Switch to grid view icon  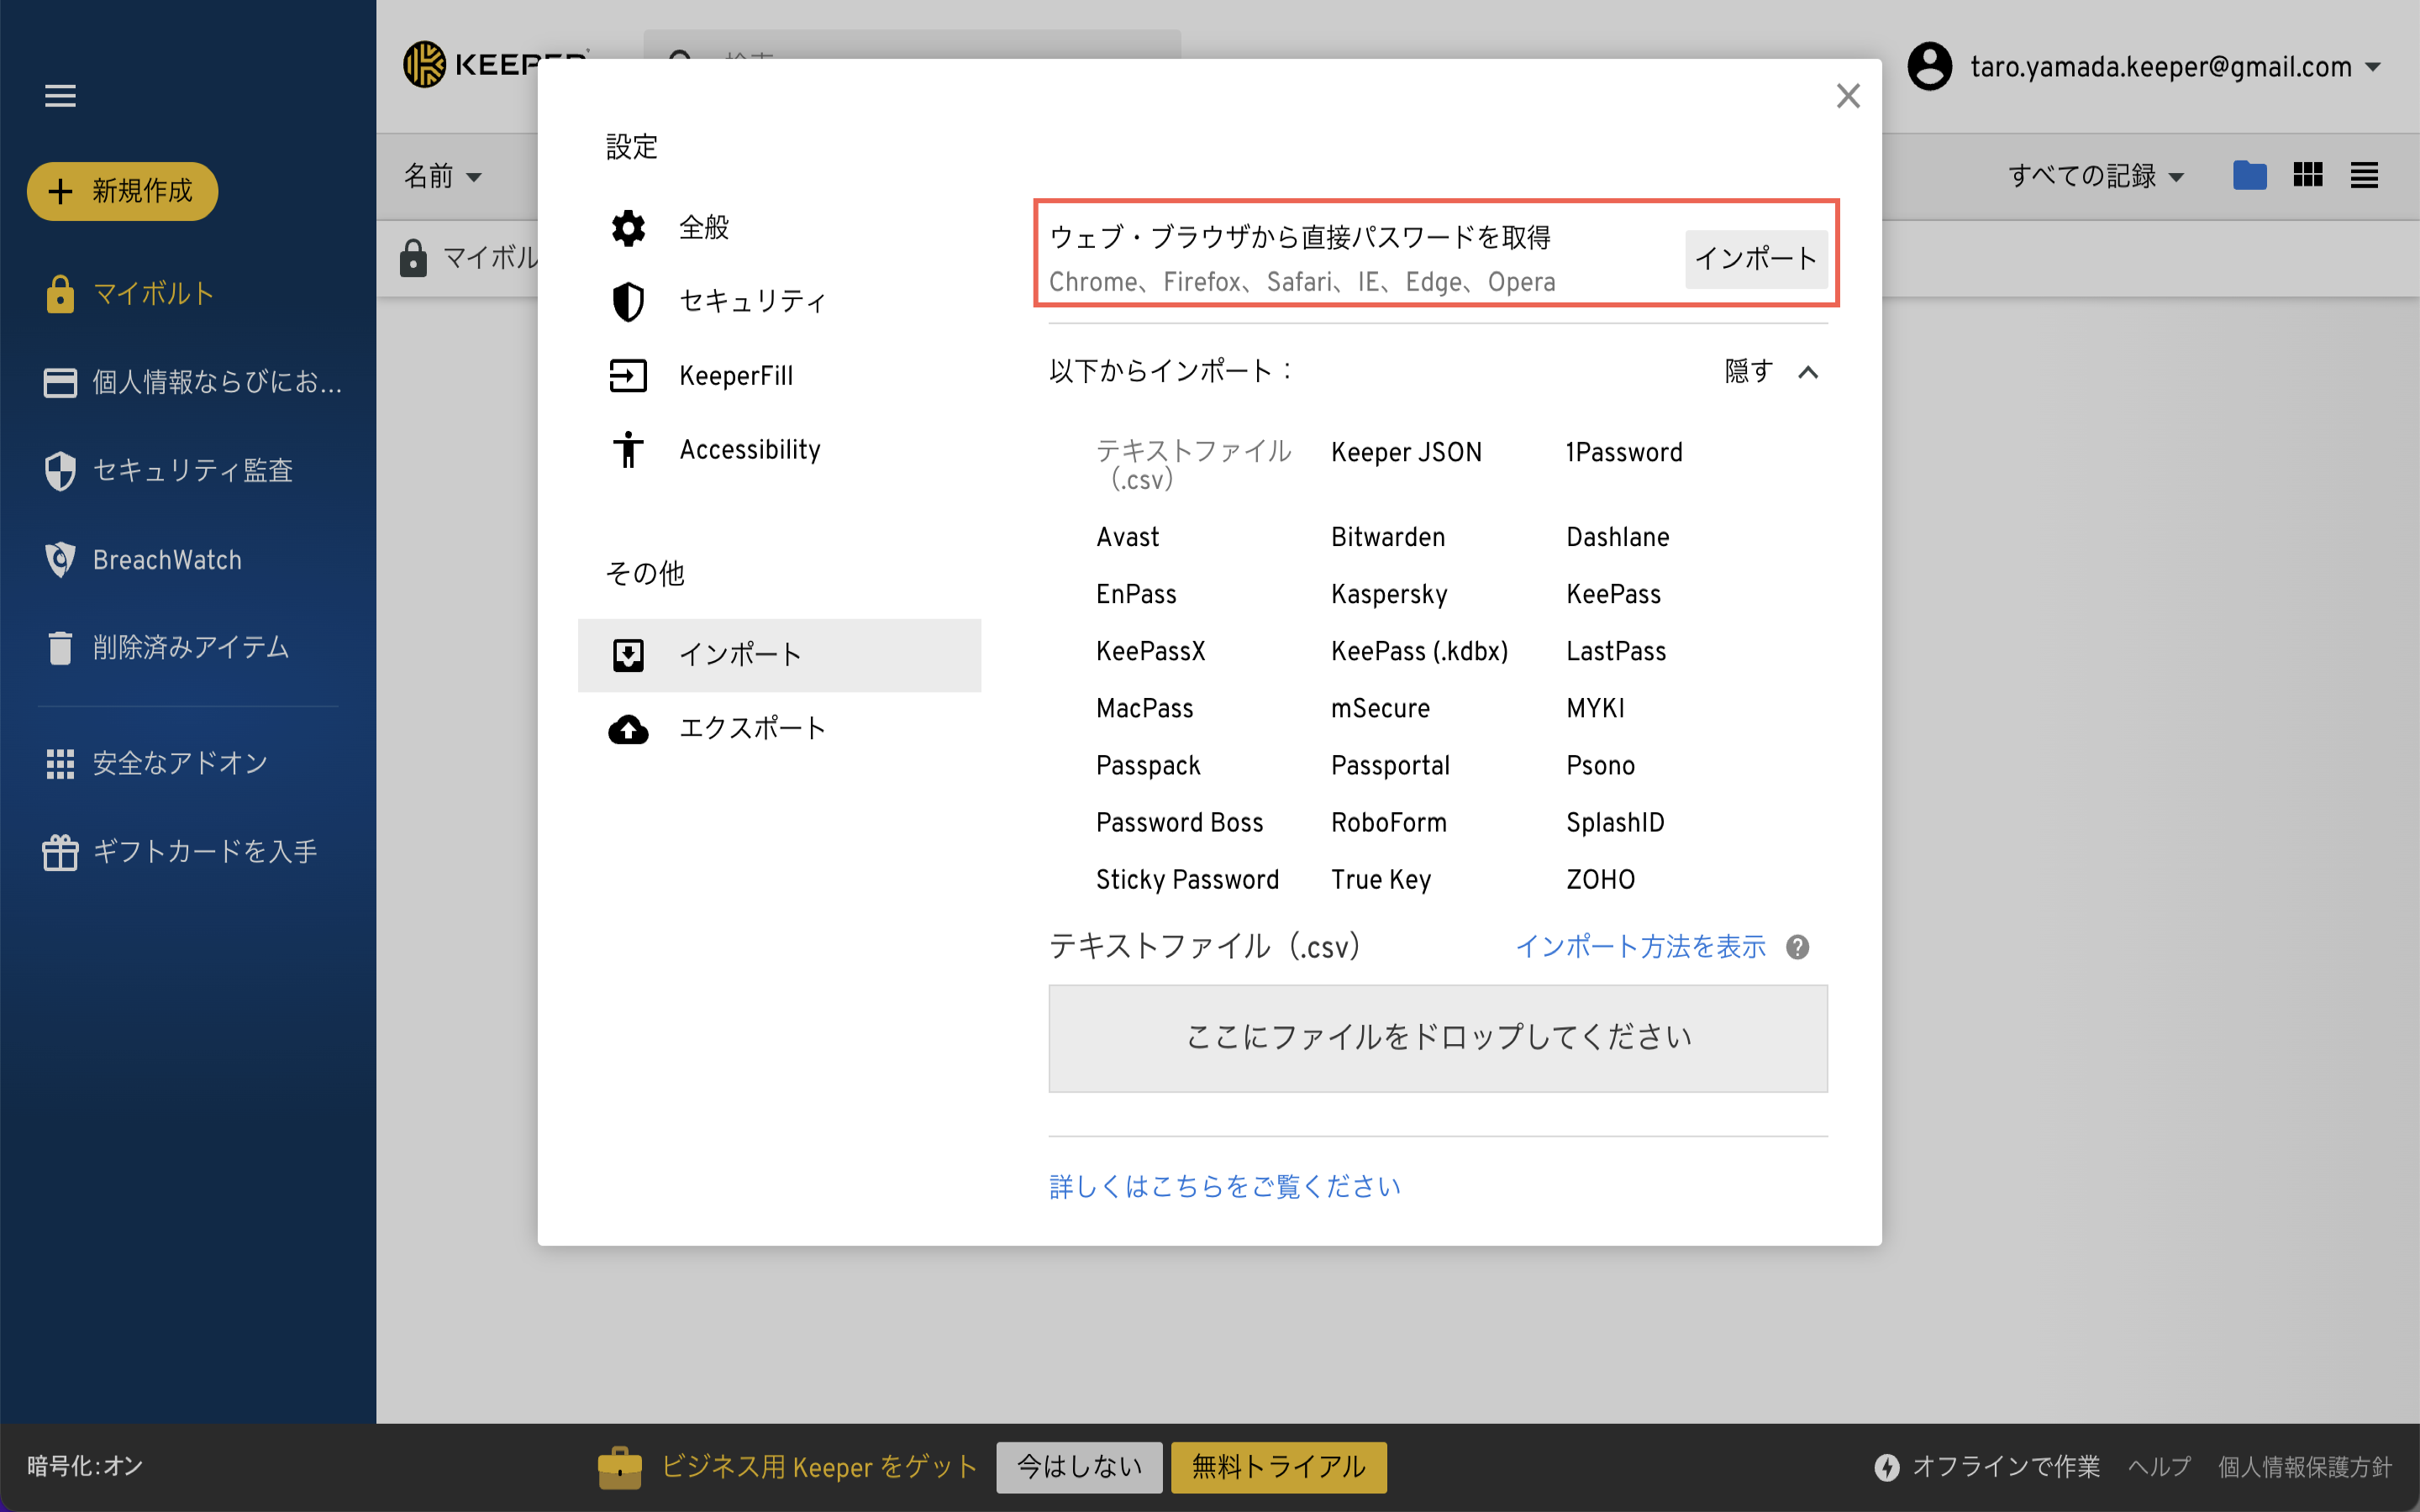[2307, 176]
